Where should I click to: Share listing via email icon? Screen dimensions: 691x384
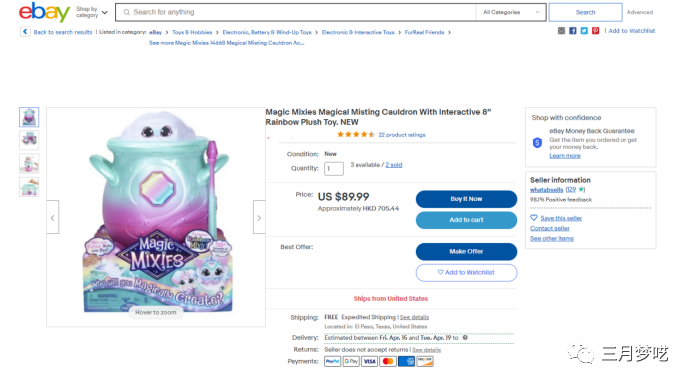click(561, 31)
